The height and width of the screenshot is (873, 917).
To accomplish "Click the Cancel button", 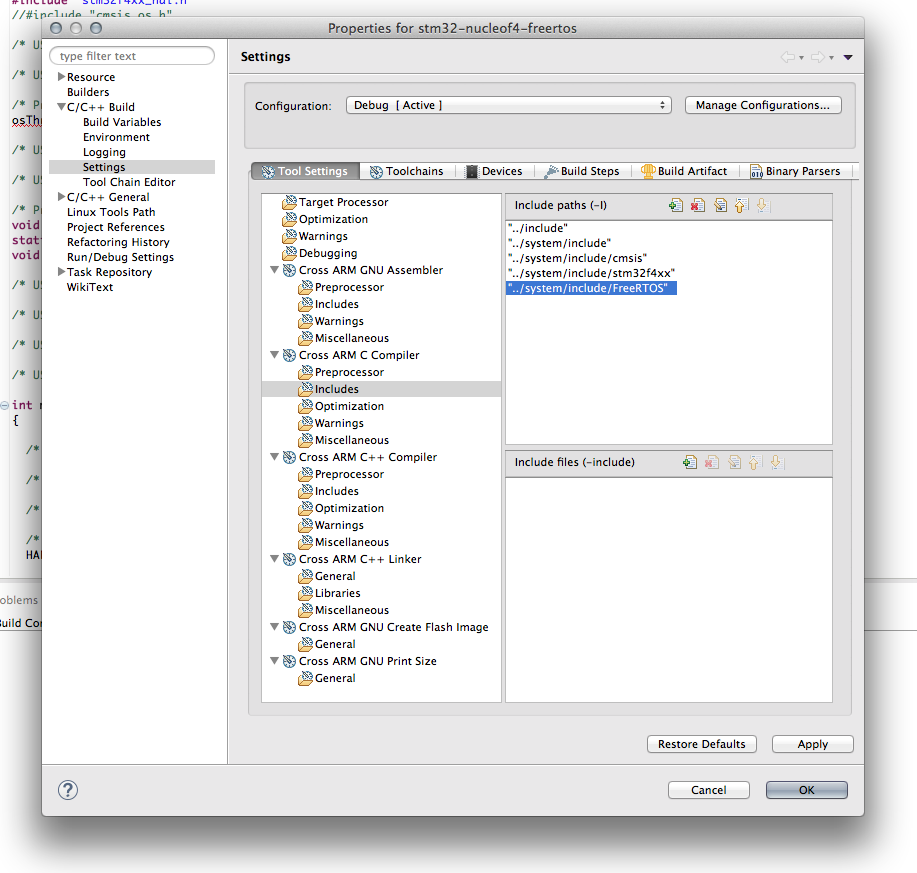I will pos(709,790).
